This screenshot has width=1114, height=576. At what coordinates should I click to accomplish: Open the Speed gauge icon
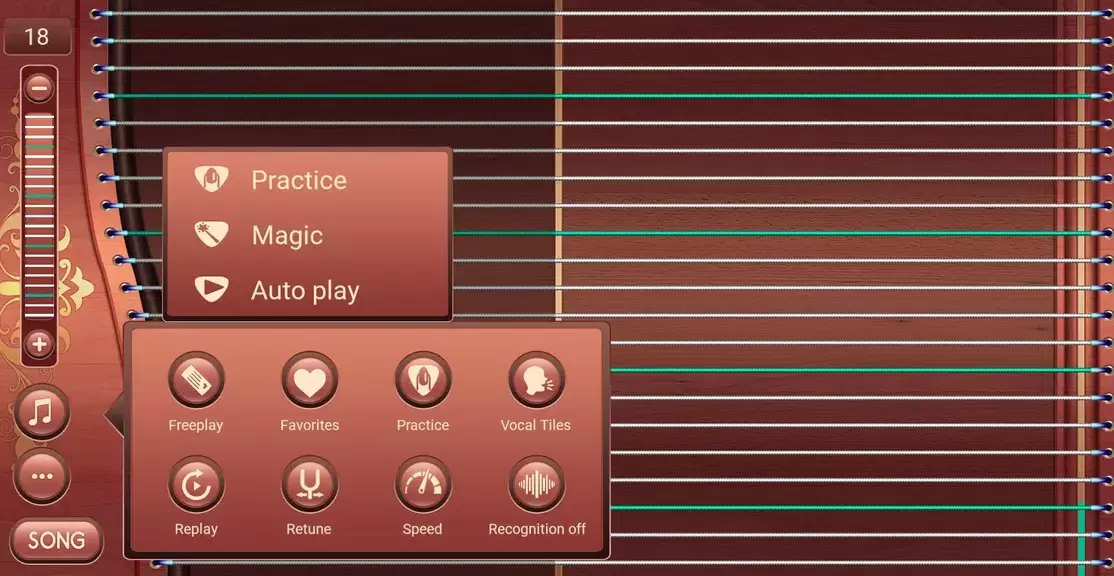coord(422,485)
